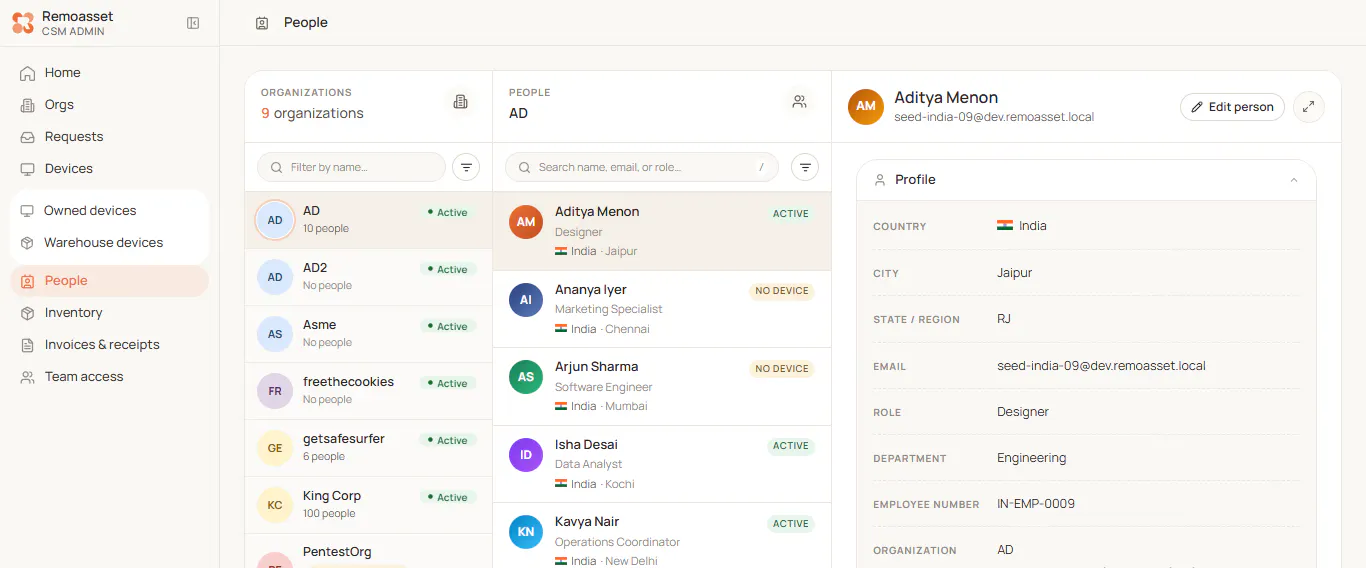Screen dimensions: 1366x568
Task: Go to Team access page
Action: (109, 377)
